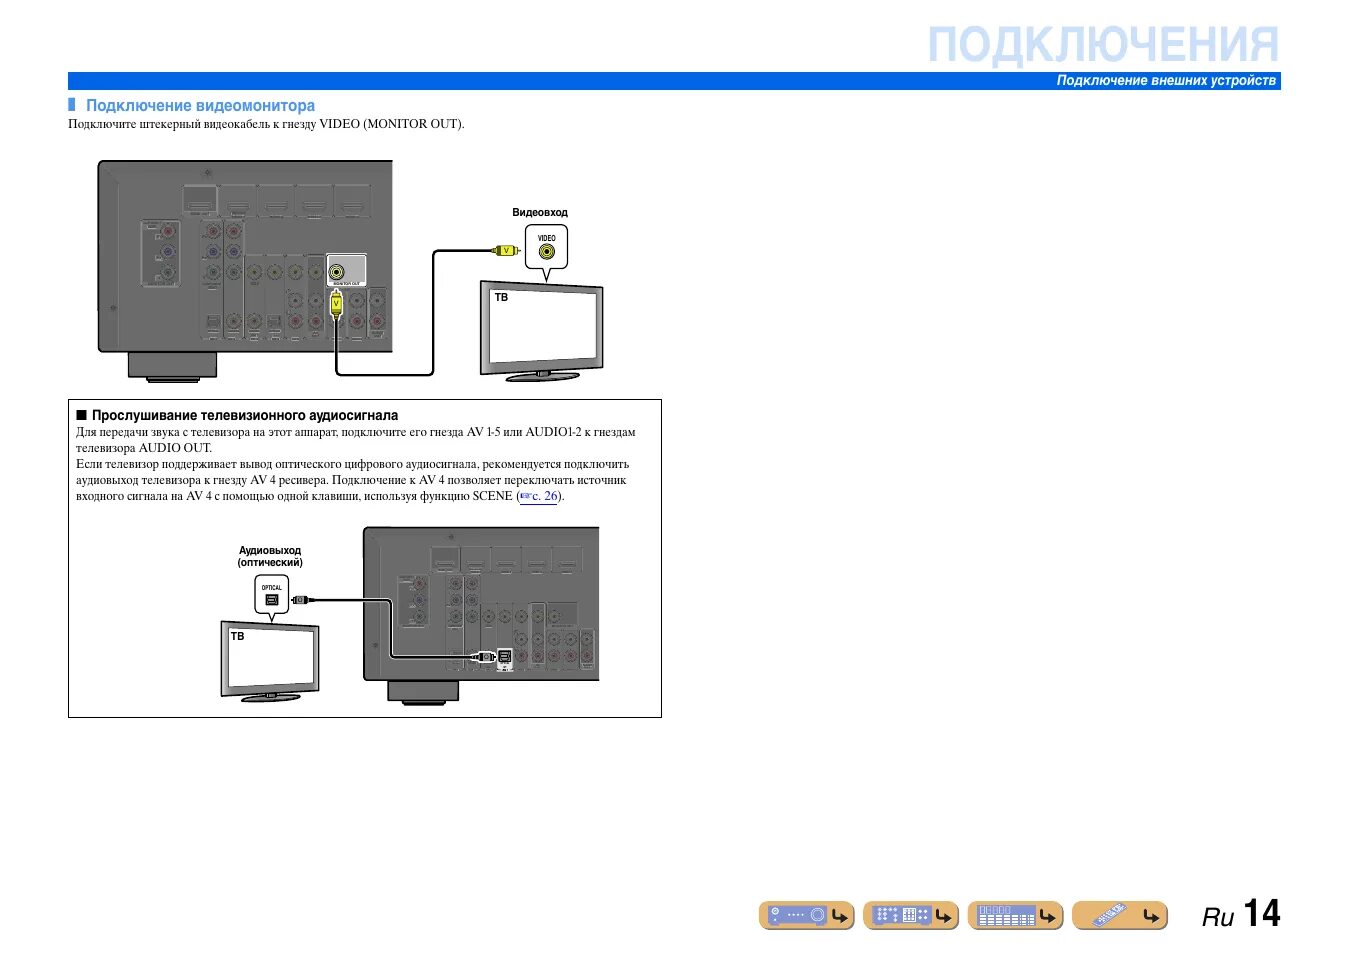Viewport: 1350px width, 954px height.
Task: Select the heading 'Прослушивание телевизионного аудиосигнала'
Action: tap(245, 415)
